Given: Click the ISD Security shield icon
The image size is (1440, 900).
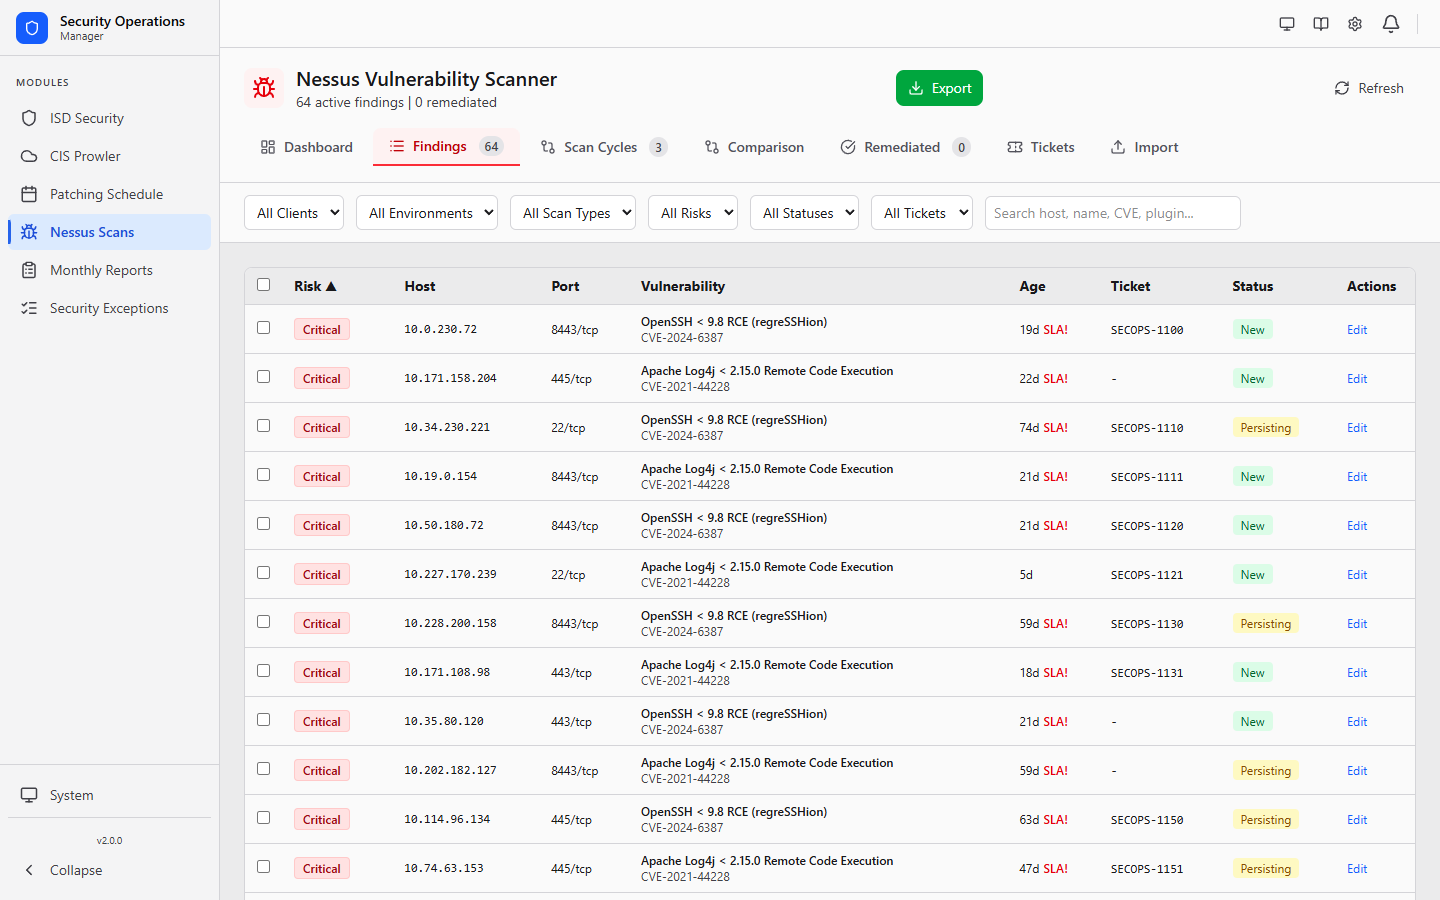Looking at the screenshot, I should pos(29,118).
